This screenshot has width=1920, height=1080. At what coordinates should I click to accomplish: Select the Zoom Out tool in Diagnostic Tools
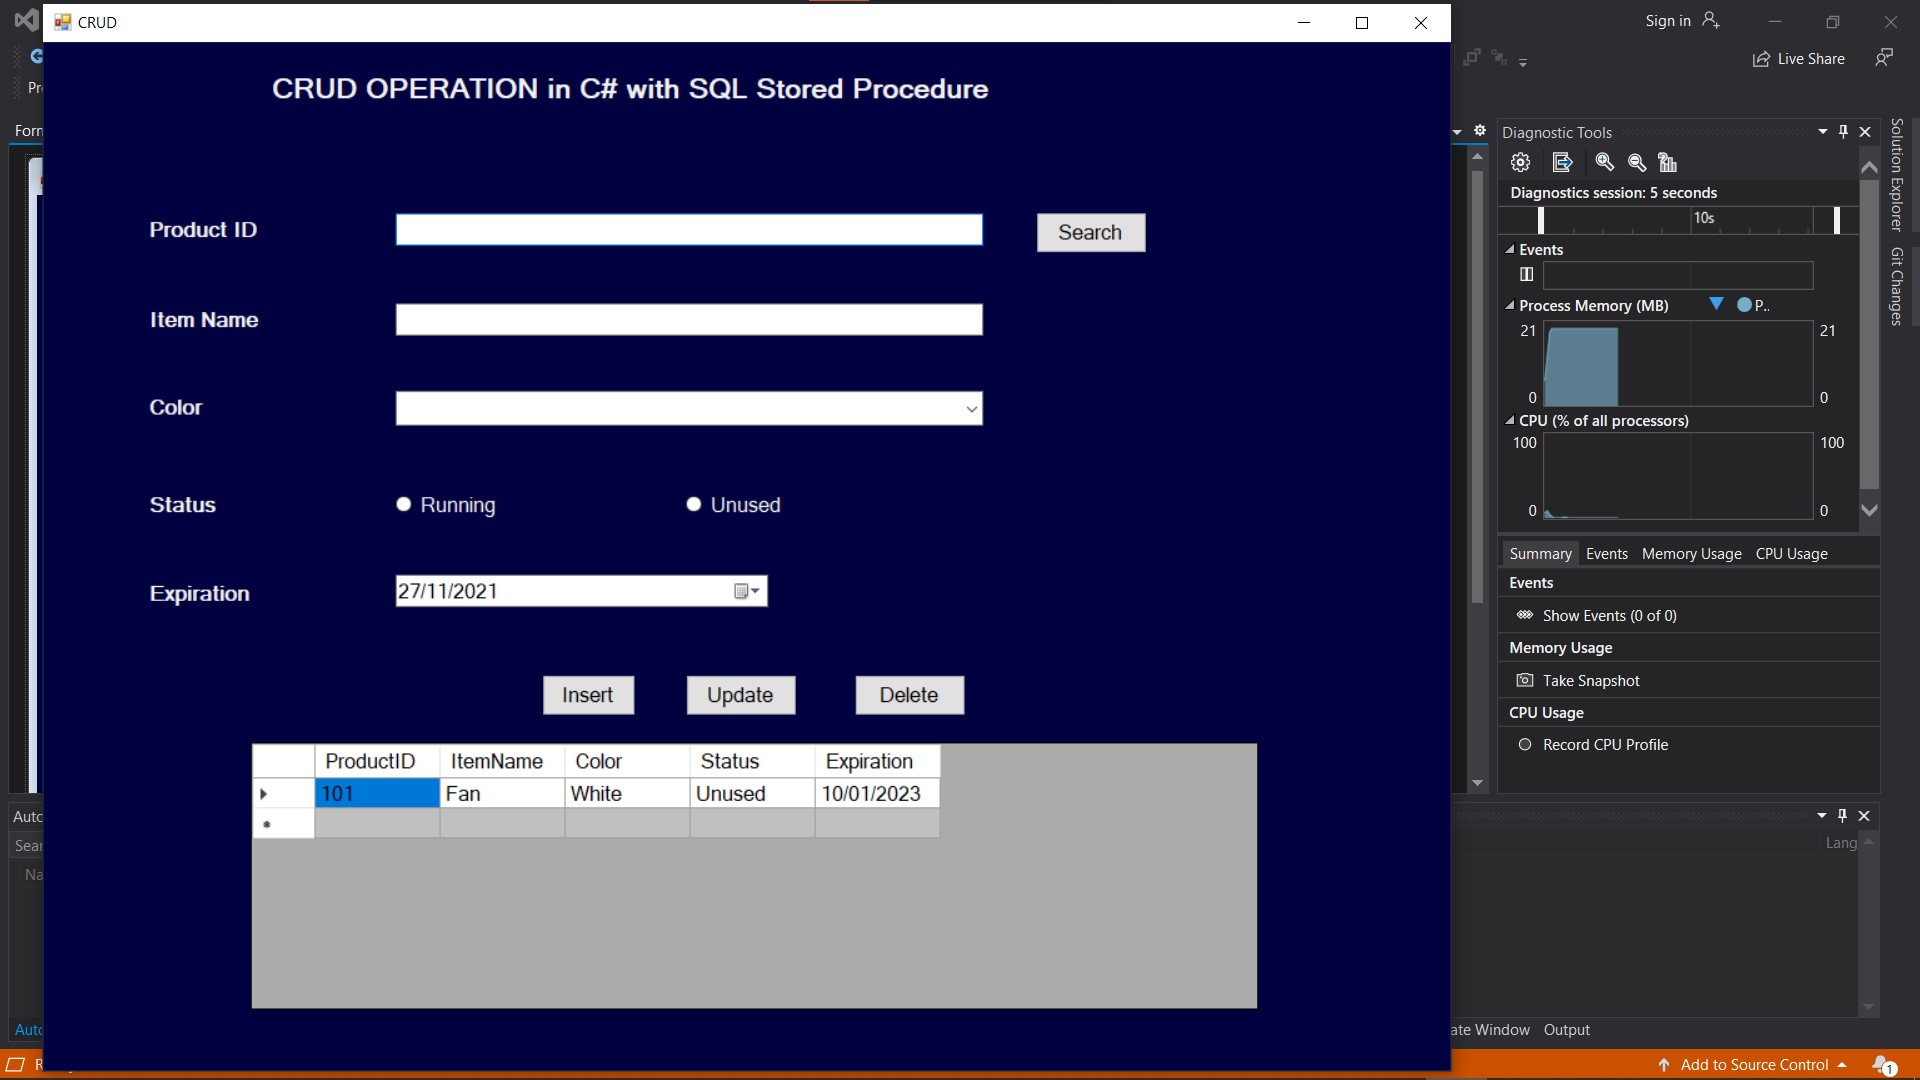click(x=1636, y=162)
